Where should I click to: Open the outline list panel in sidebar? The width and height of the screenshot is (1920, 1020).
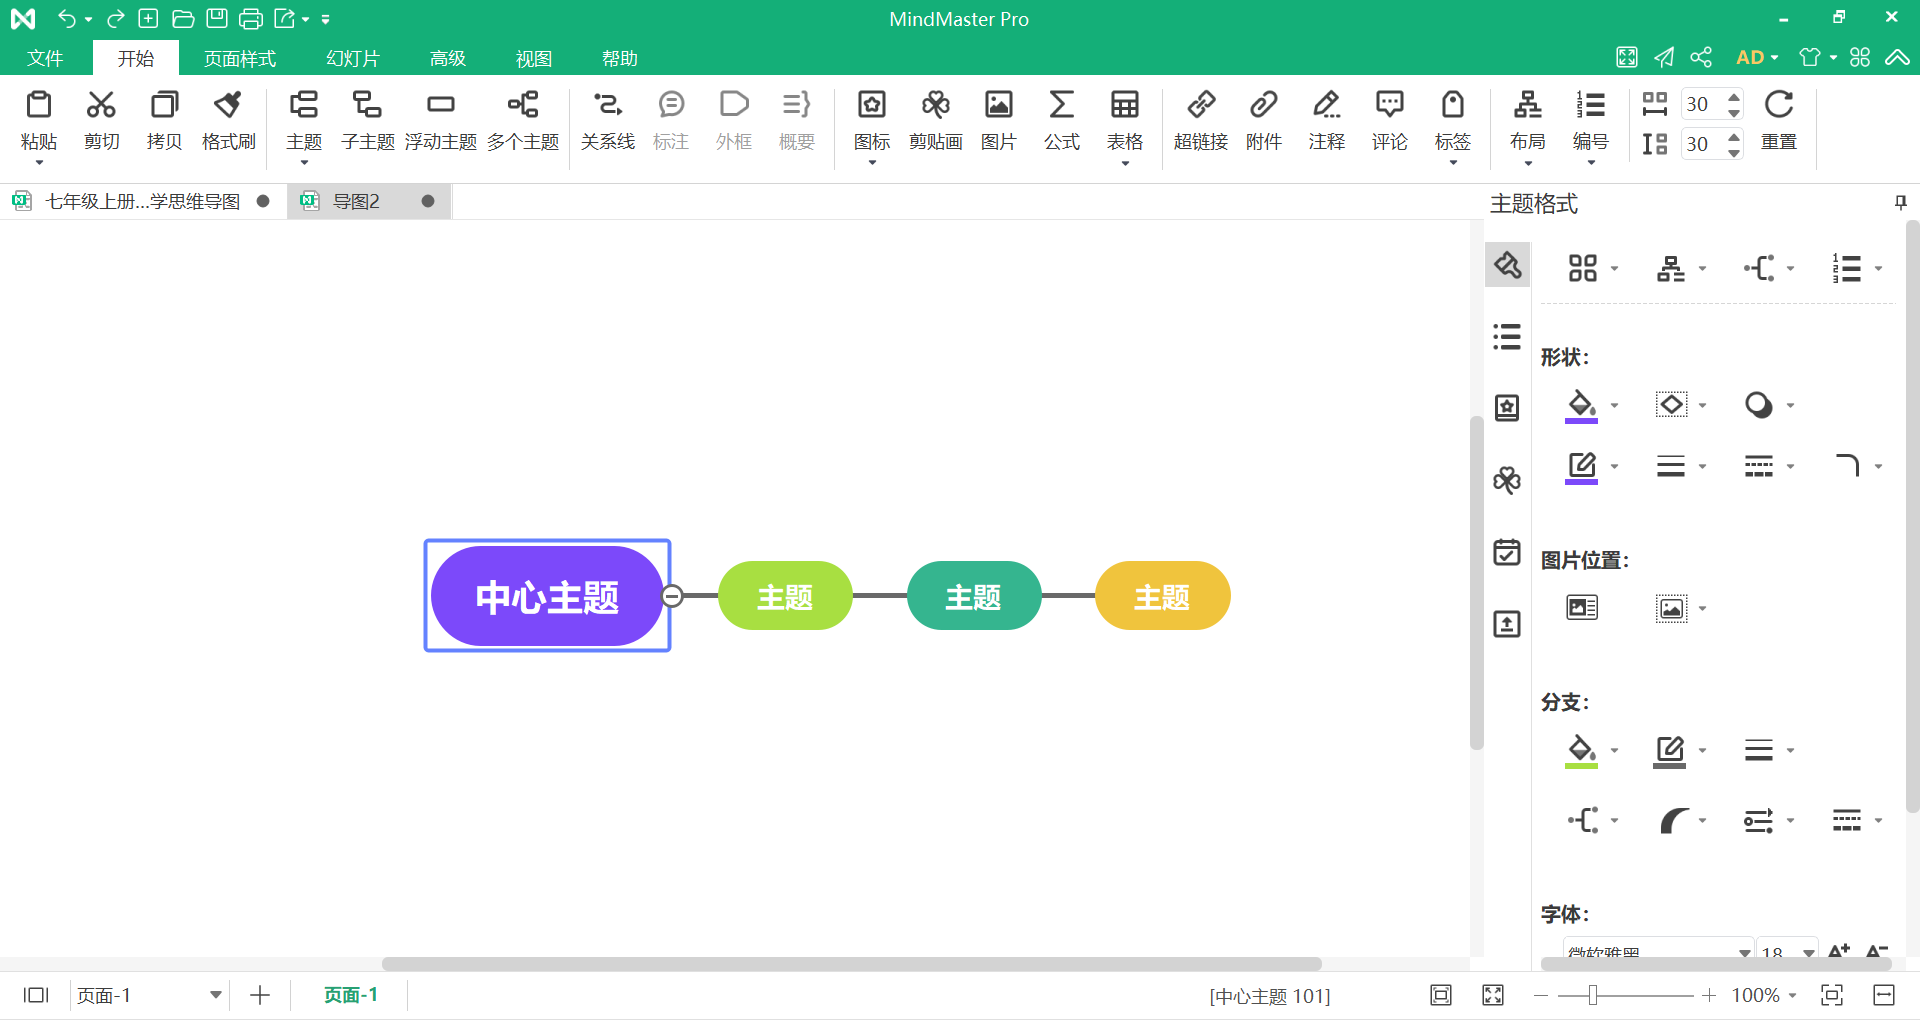point(1507,336)
